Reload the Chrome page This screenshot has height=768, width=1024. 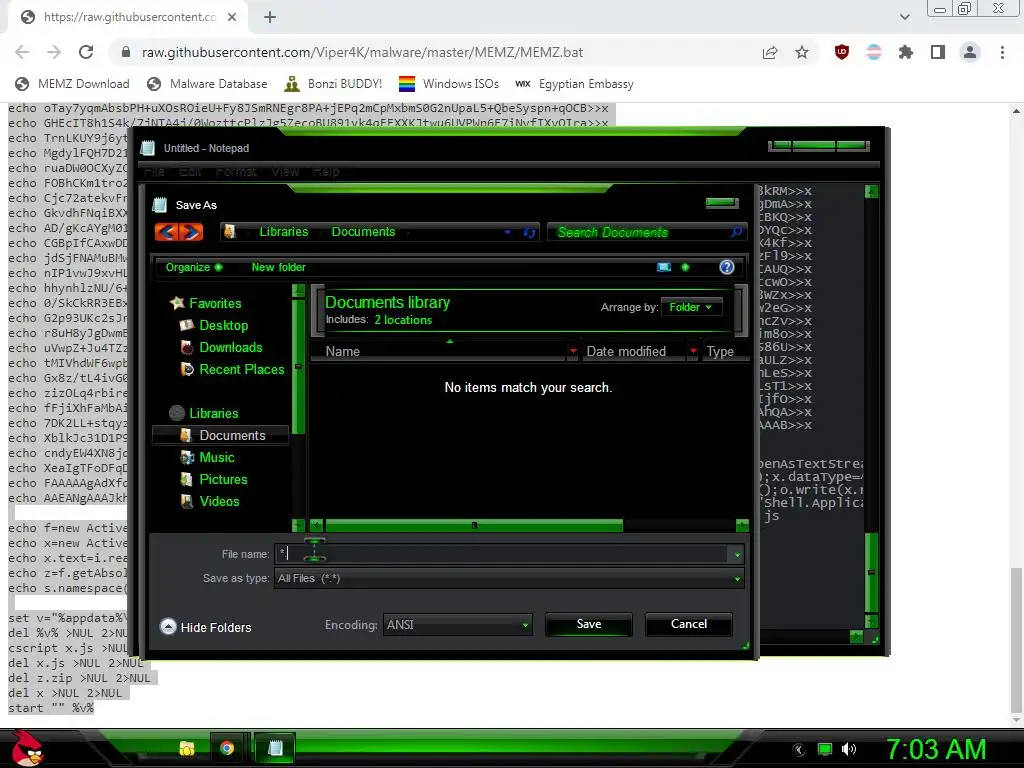[86, 52]
